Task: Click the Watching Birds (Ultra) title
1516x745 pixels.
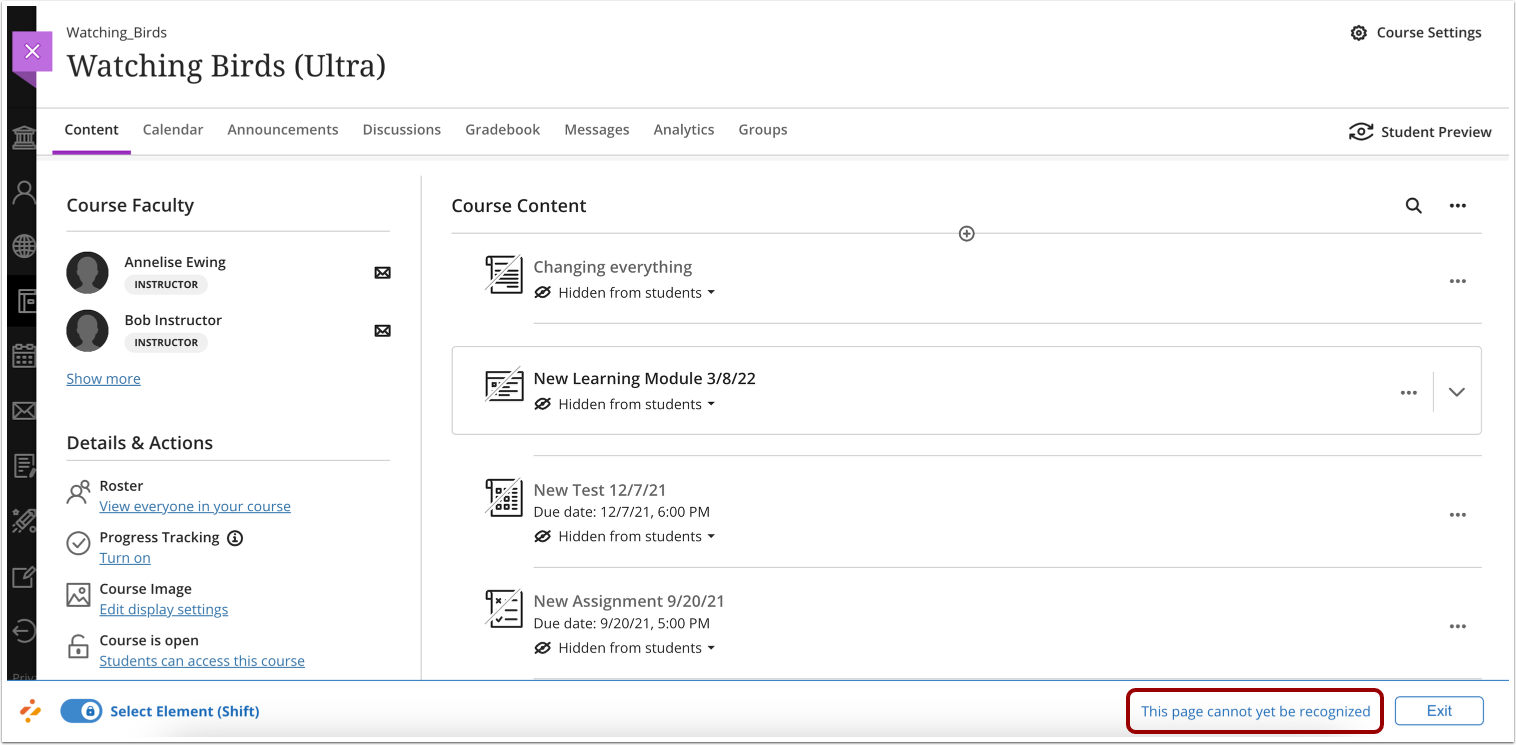Action: 226,66
